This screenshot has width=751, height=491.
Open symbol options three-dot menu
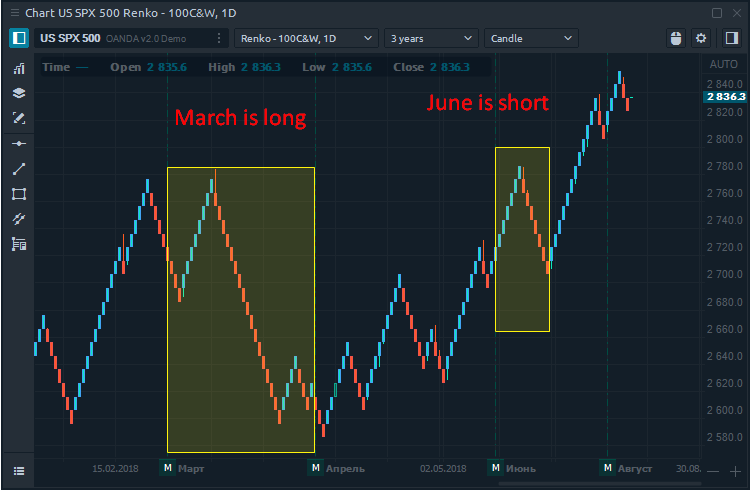click(x=219, y=38)
